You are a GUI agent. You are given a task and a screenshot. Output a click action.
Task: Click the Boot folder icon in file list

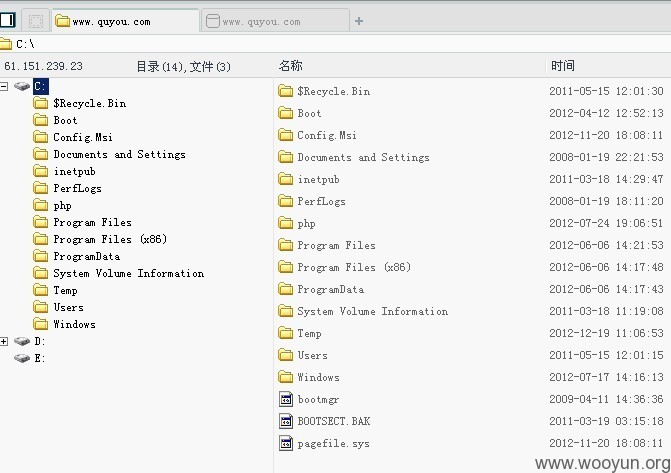(285, 113)
